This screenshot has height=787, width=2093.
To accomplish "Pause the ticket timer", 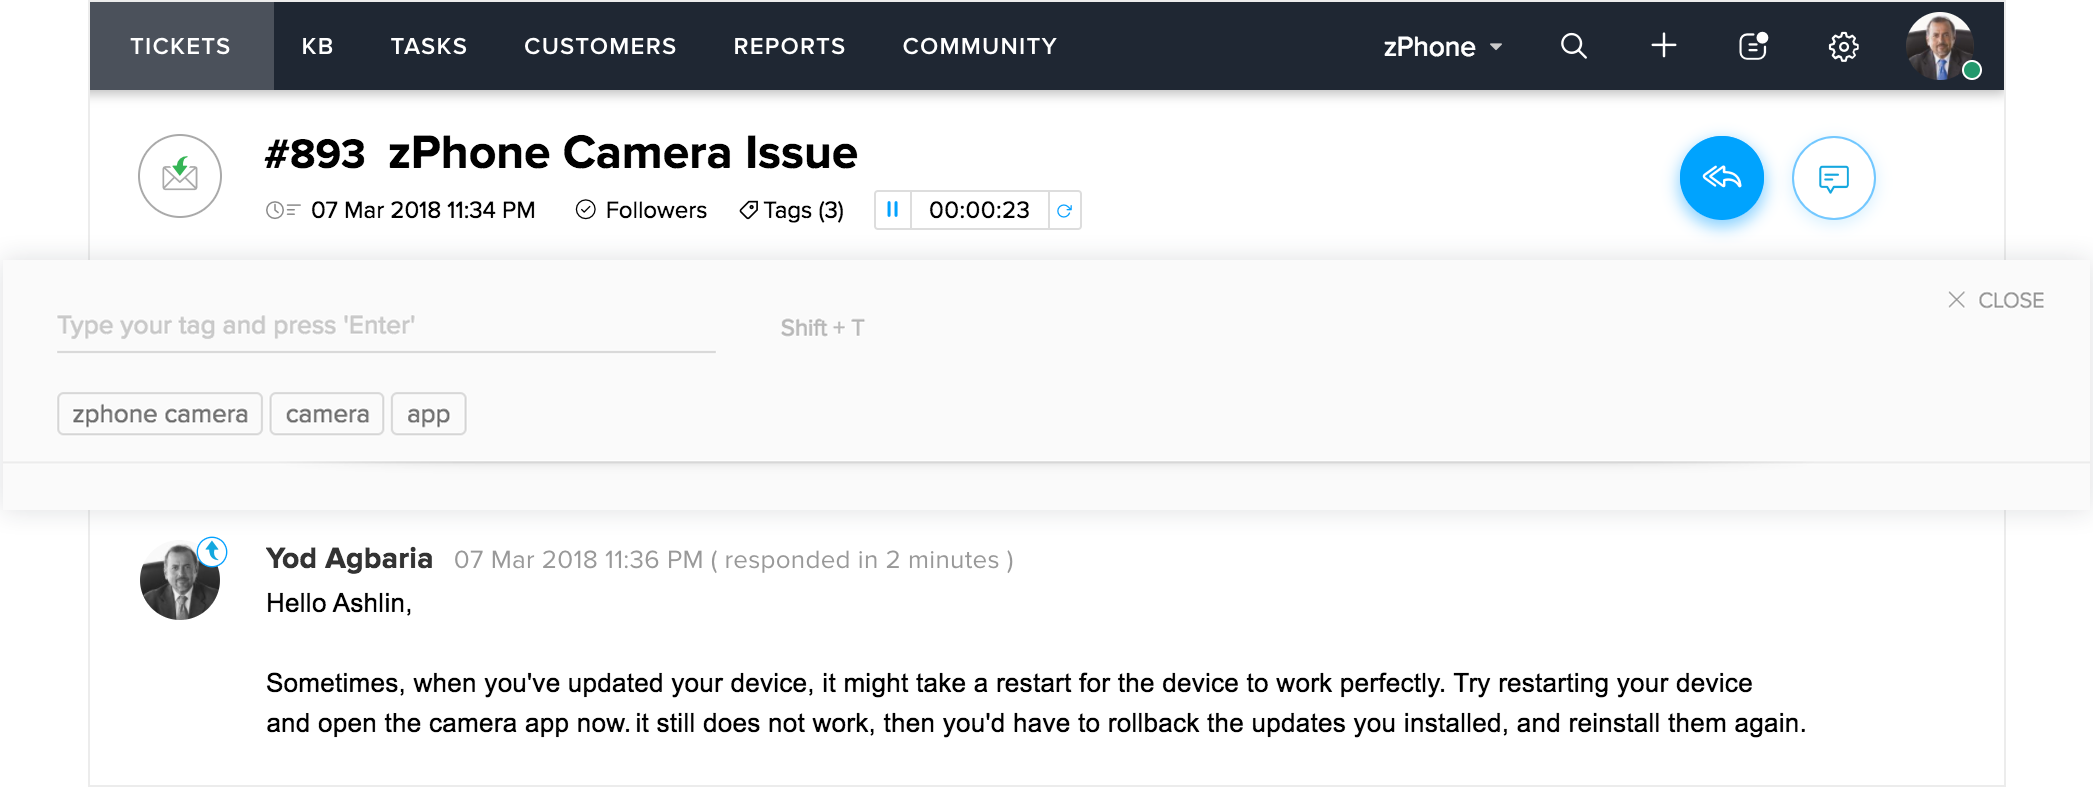I will point(893,210).
